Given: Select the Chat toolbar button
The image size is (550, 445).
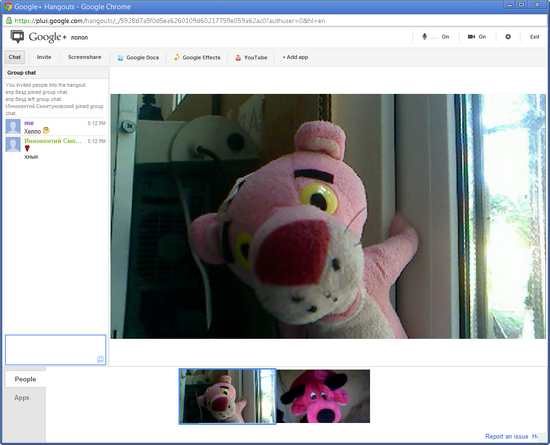Looking at the screenshot, I should 15,57.
